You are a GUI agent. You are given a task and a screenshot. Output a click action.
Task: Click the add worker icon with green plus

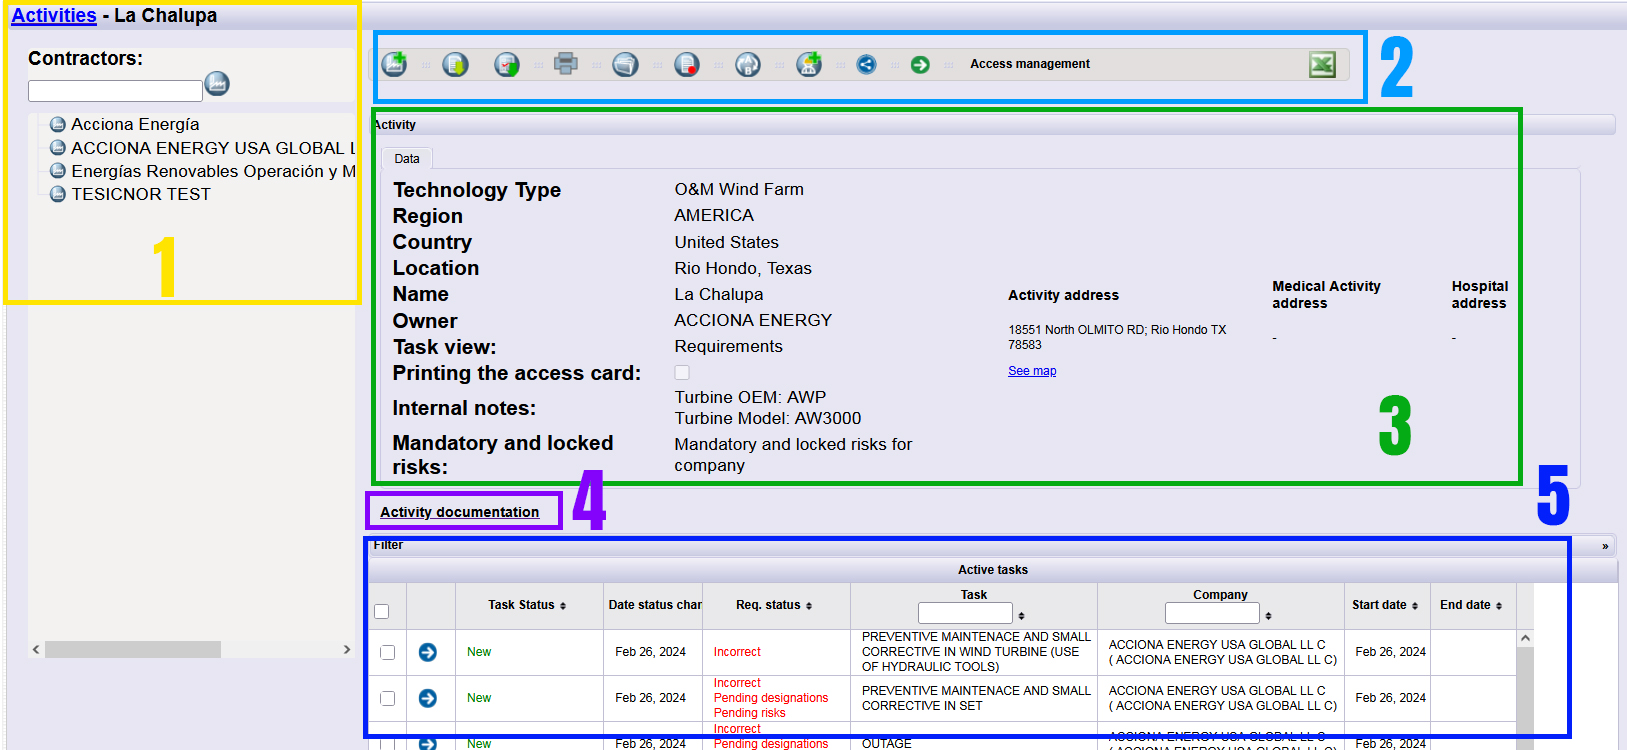coord(809,64)
